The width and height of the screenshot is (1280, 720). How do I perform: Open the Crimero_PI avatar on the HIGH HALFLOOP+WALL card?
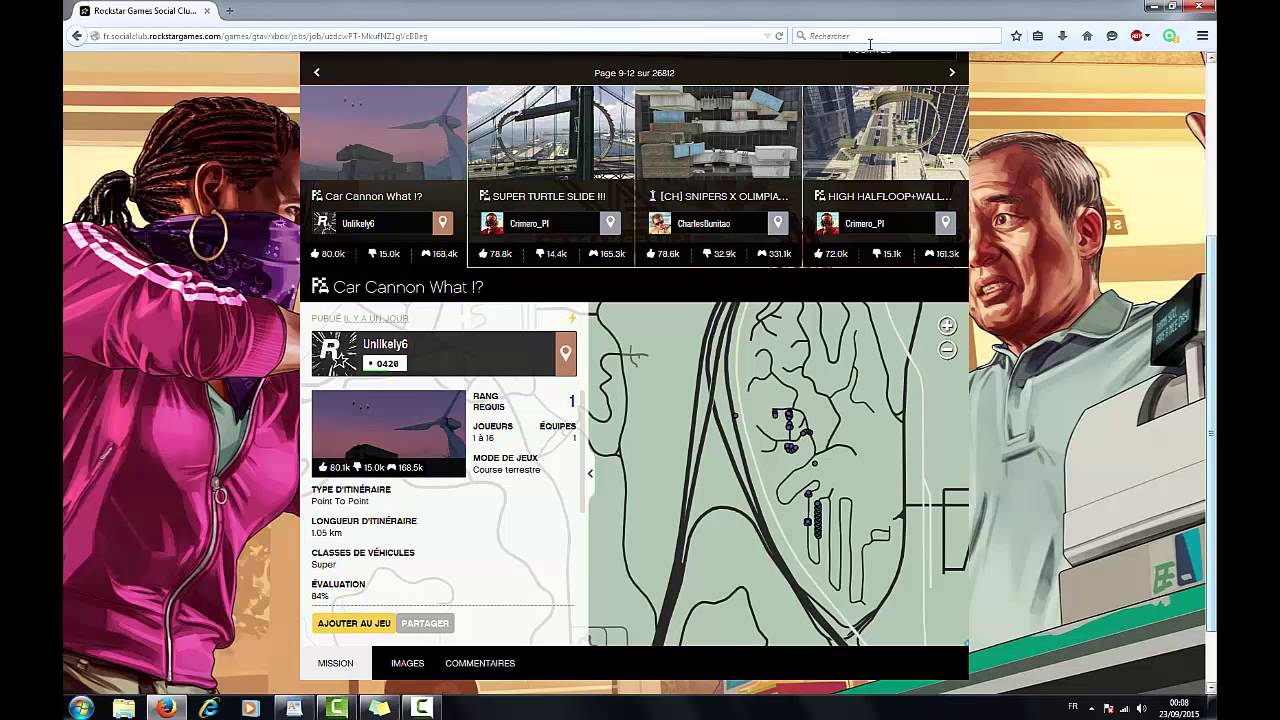coord(827,223)
